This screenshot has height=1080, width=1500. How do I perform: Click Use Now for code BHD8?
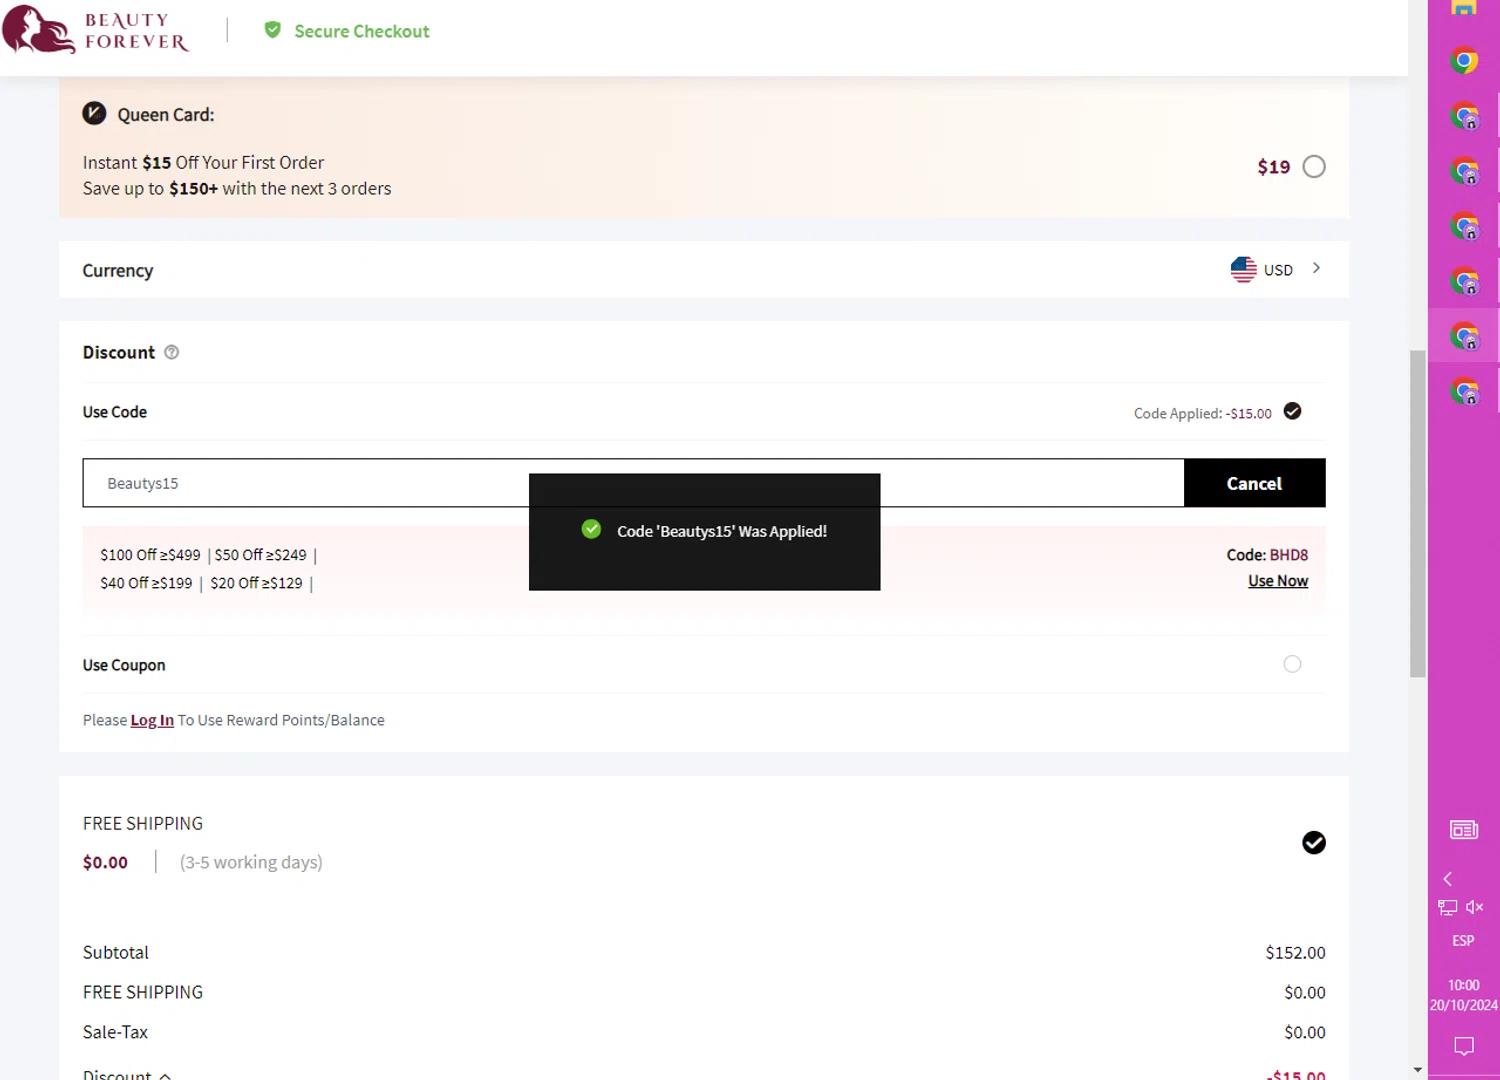(x=1277, y=581)
